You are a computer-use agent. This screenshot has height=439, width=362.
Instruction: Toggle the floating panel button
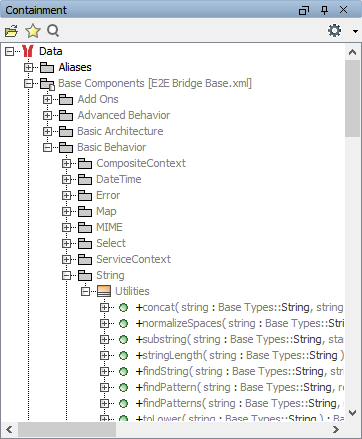(304, 10)
